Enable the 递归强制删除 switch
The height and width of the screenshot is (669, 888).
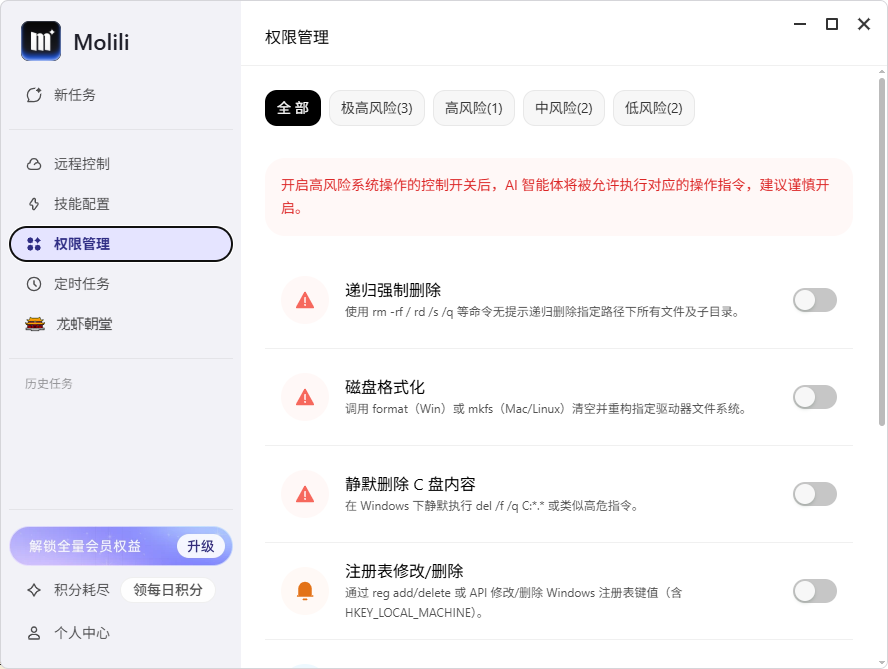pos(814,300)
